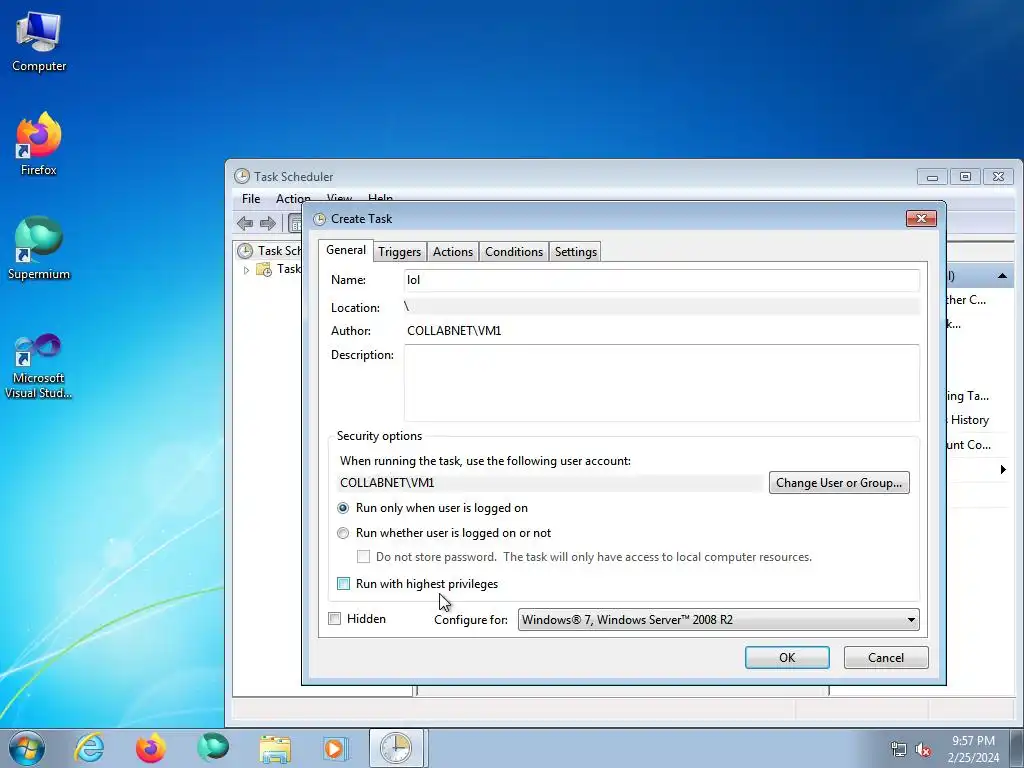Click the Back arrow in Task Scheduler toolbar
This screenshot has height=768, width=1024.
[x=245, y=223]
